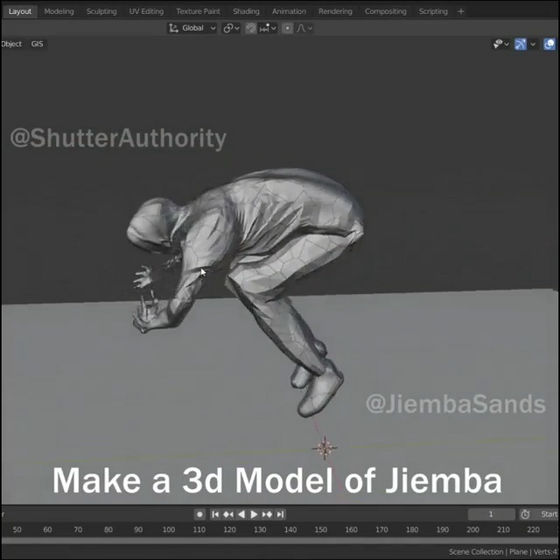Open the Compositing workspace tab
The image size is (560, 560).
point(385,11)
